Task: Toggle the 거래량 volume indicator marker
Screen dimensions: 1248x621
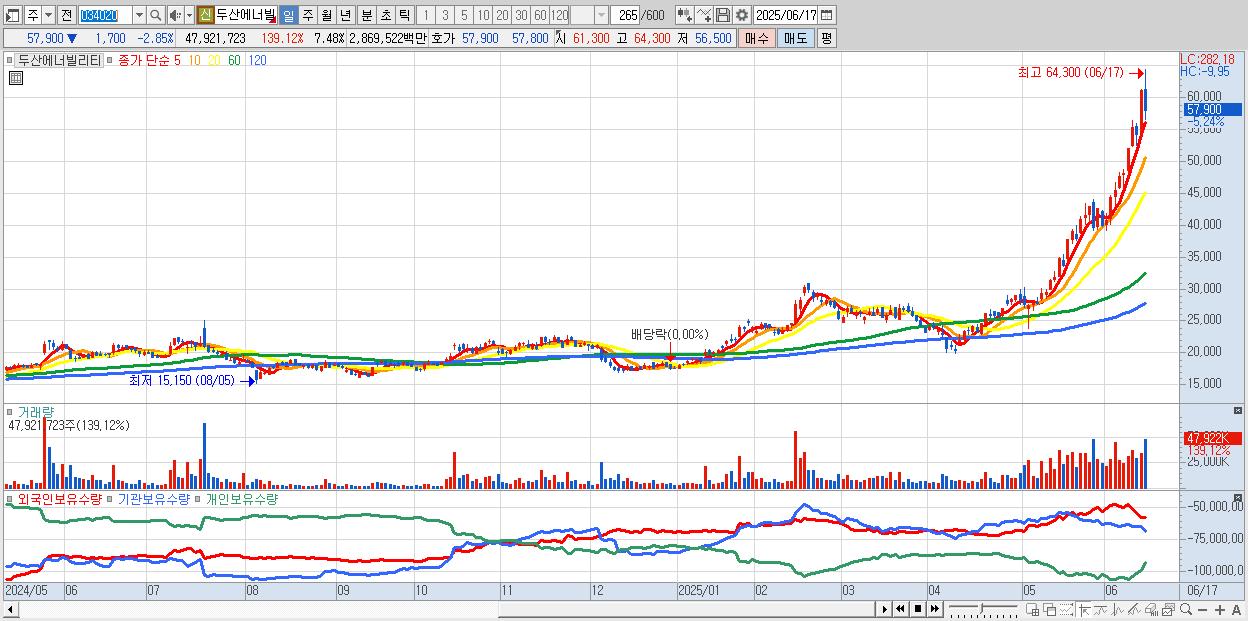Action: coord(11,411)
